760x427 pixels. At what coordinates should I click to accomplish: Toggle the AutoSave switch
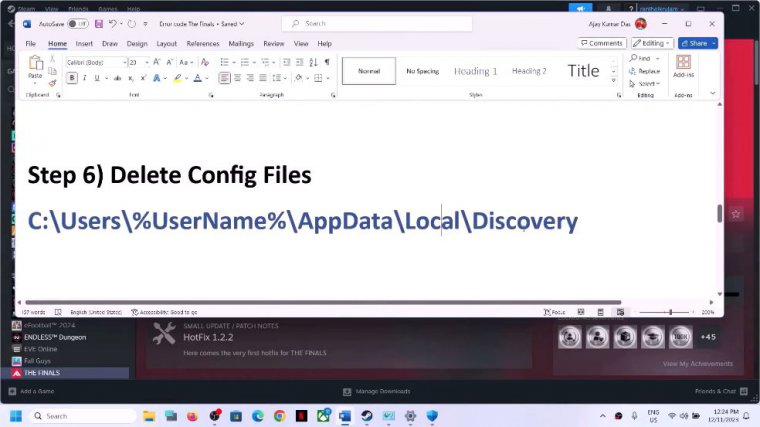click(77, 23)
